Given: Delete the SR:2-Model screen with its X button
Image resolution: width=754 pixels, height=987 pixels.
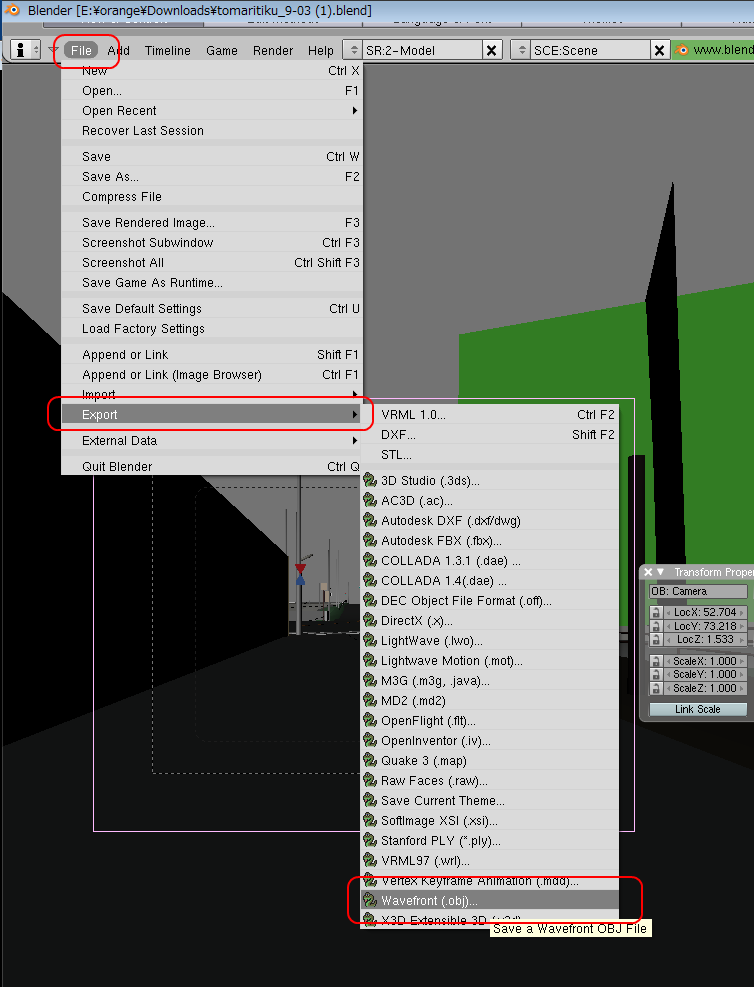Looking at the screenshot, I should 492,50.
